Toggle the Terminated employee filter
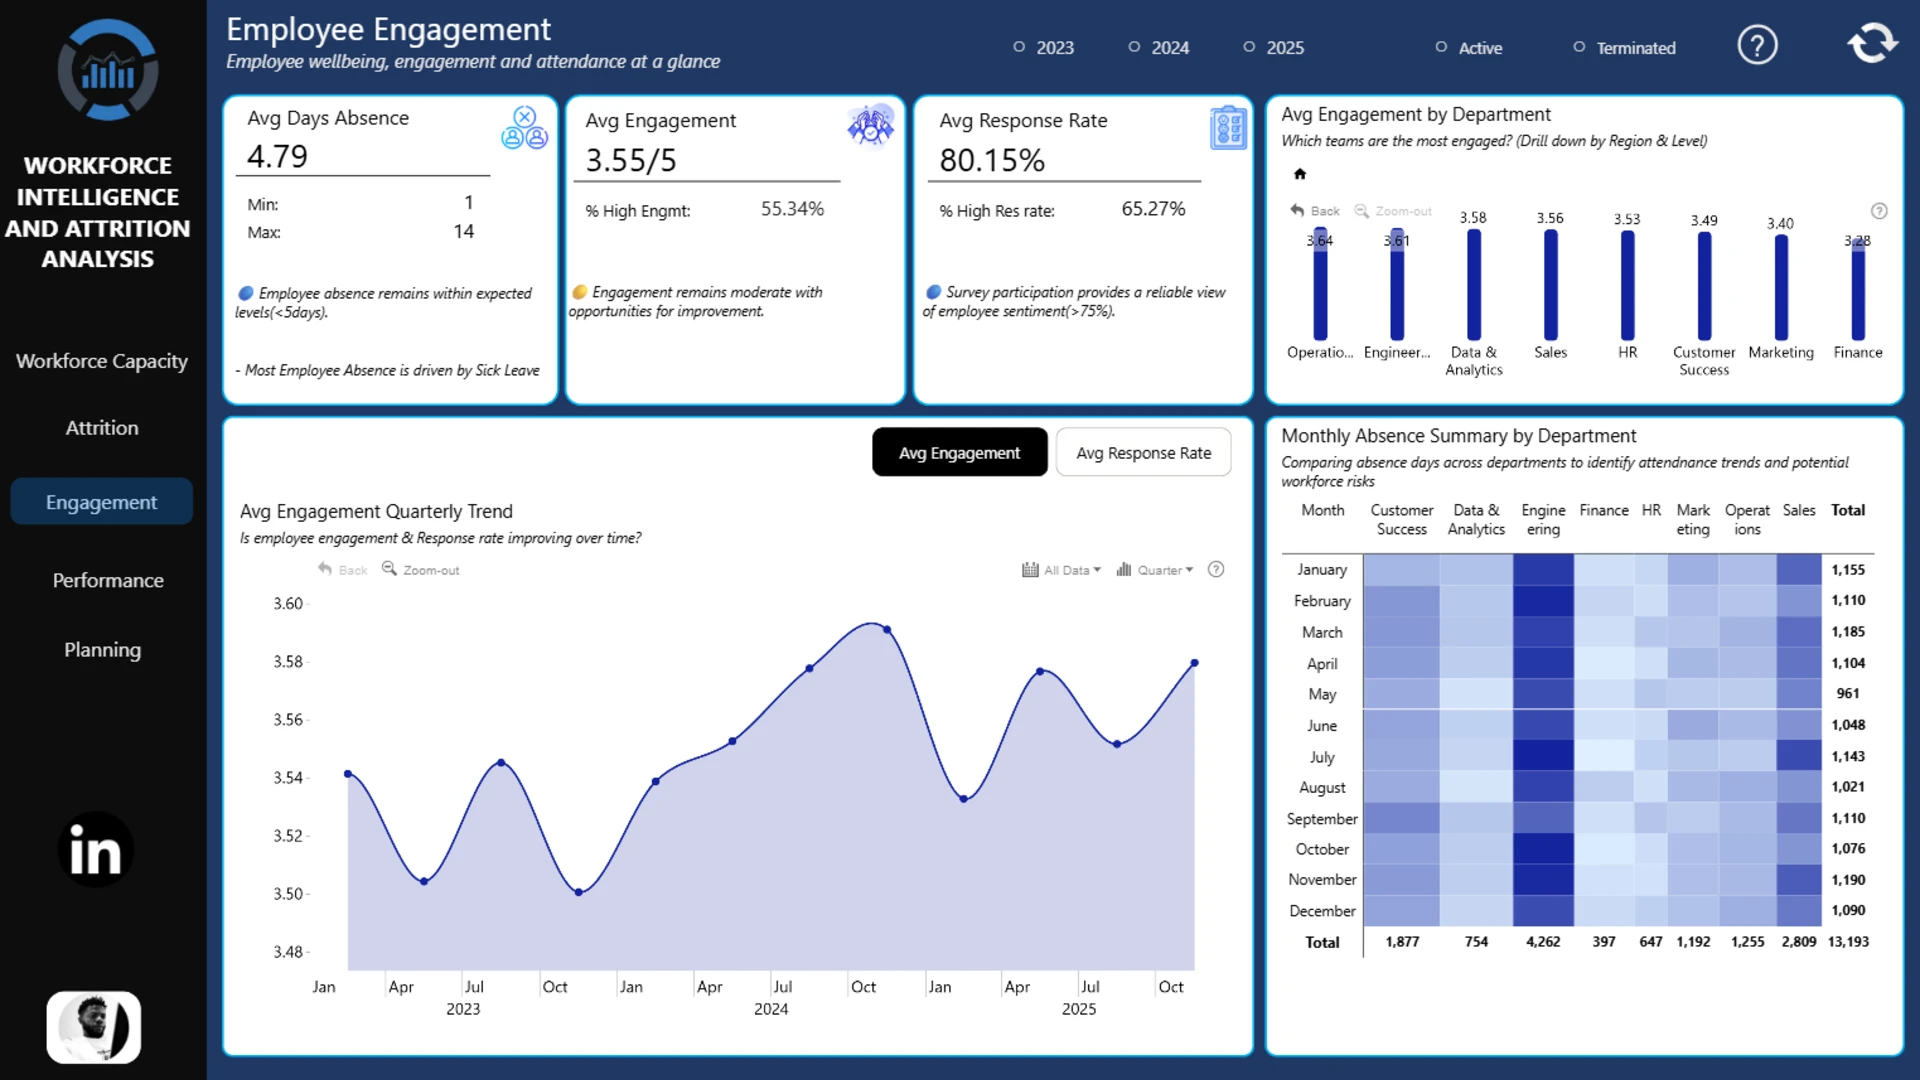This screenshot has width=1920, height=1080. pyautogui.click(x=1624, y=48)
